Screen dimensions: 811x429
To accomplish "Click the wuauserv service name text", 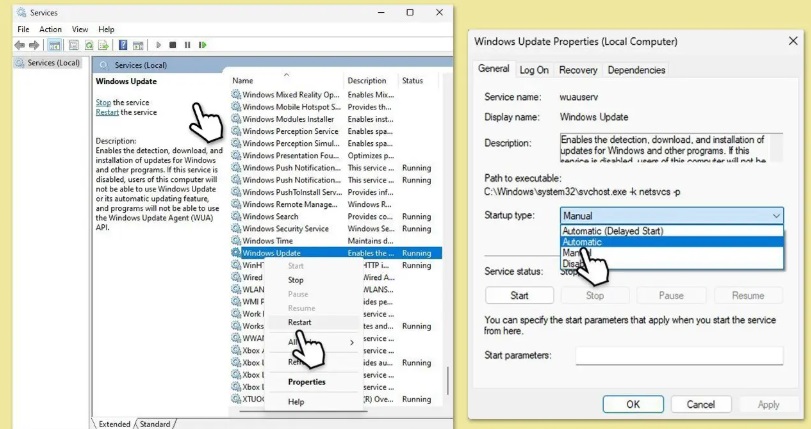I will click(x=578, y=97).
